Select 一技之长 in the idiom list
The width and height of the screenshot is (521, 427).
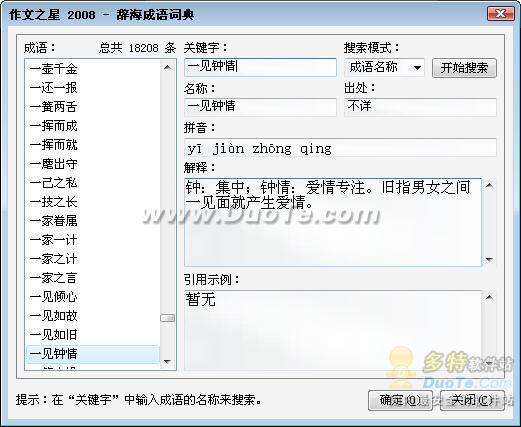tap(93, 202)
